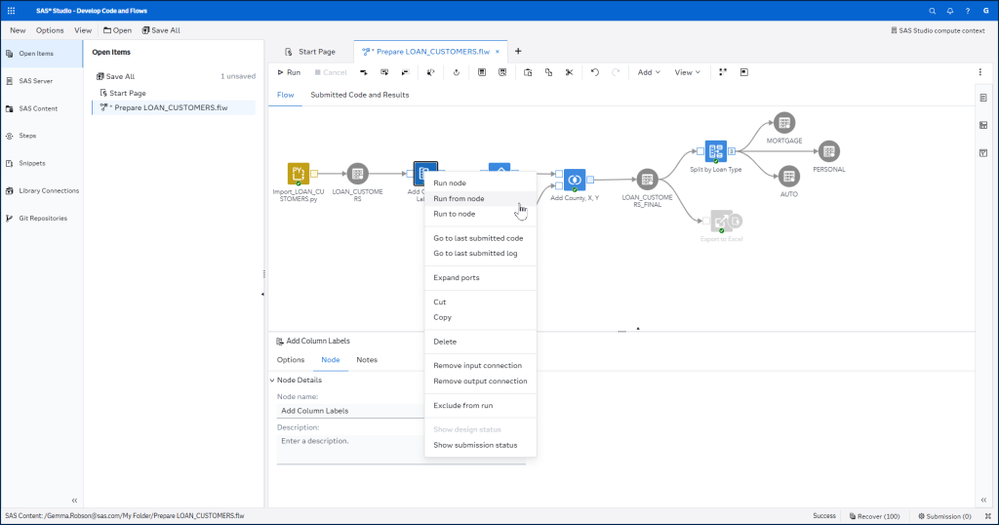999x525 pixels.
Task: Click the scissors cut toolbar icon
Action: [569, 73]
